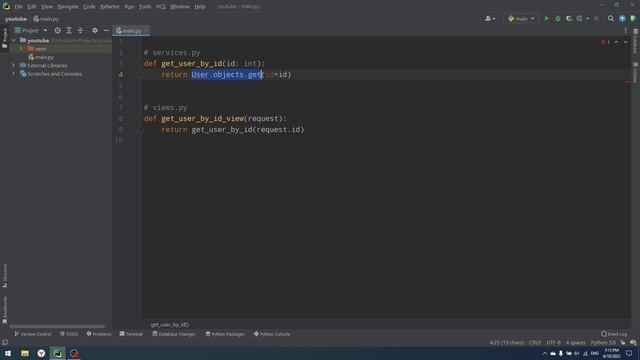640x360 pixels.
Task: Open Event Log
Action: [x=614, y=334]
